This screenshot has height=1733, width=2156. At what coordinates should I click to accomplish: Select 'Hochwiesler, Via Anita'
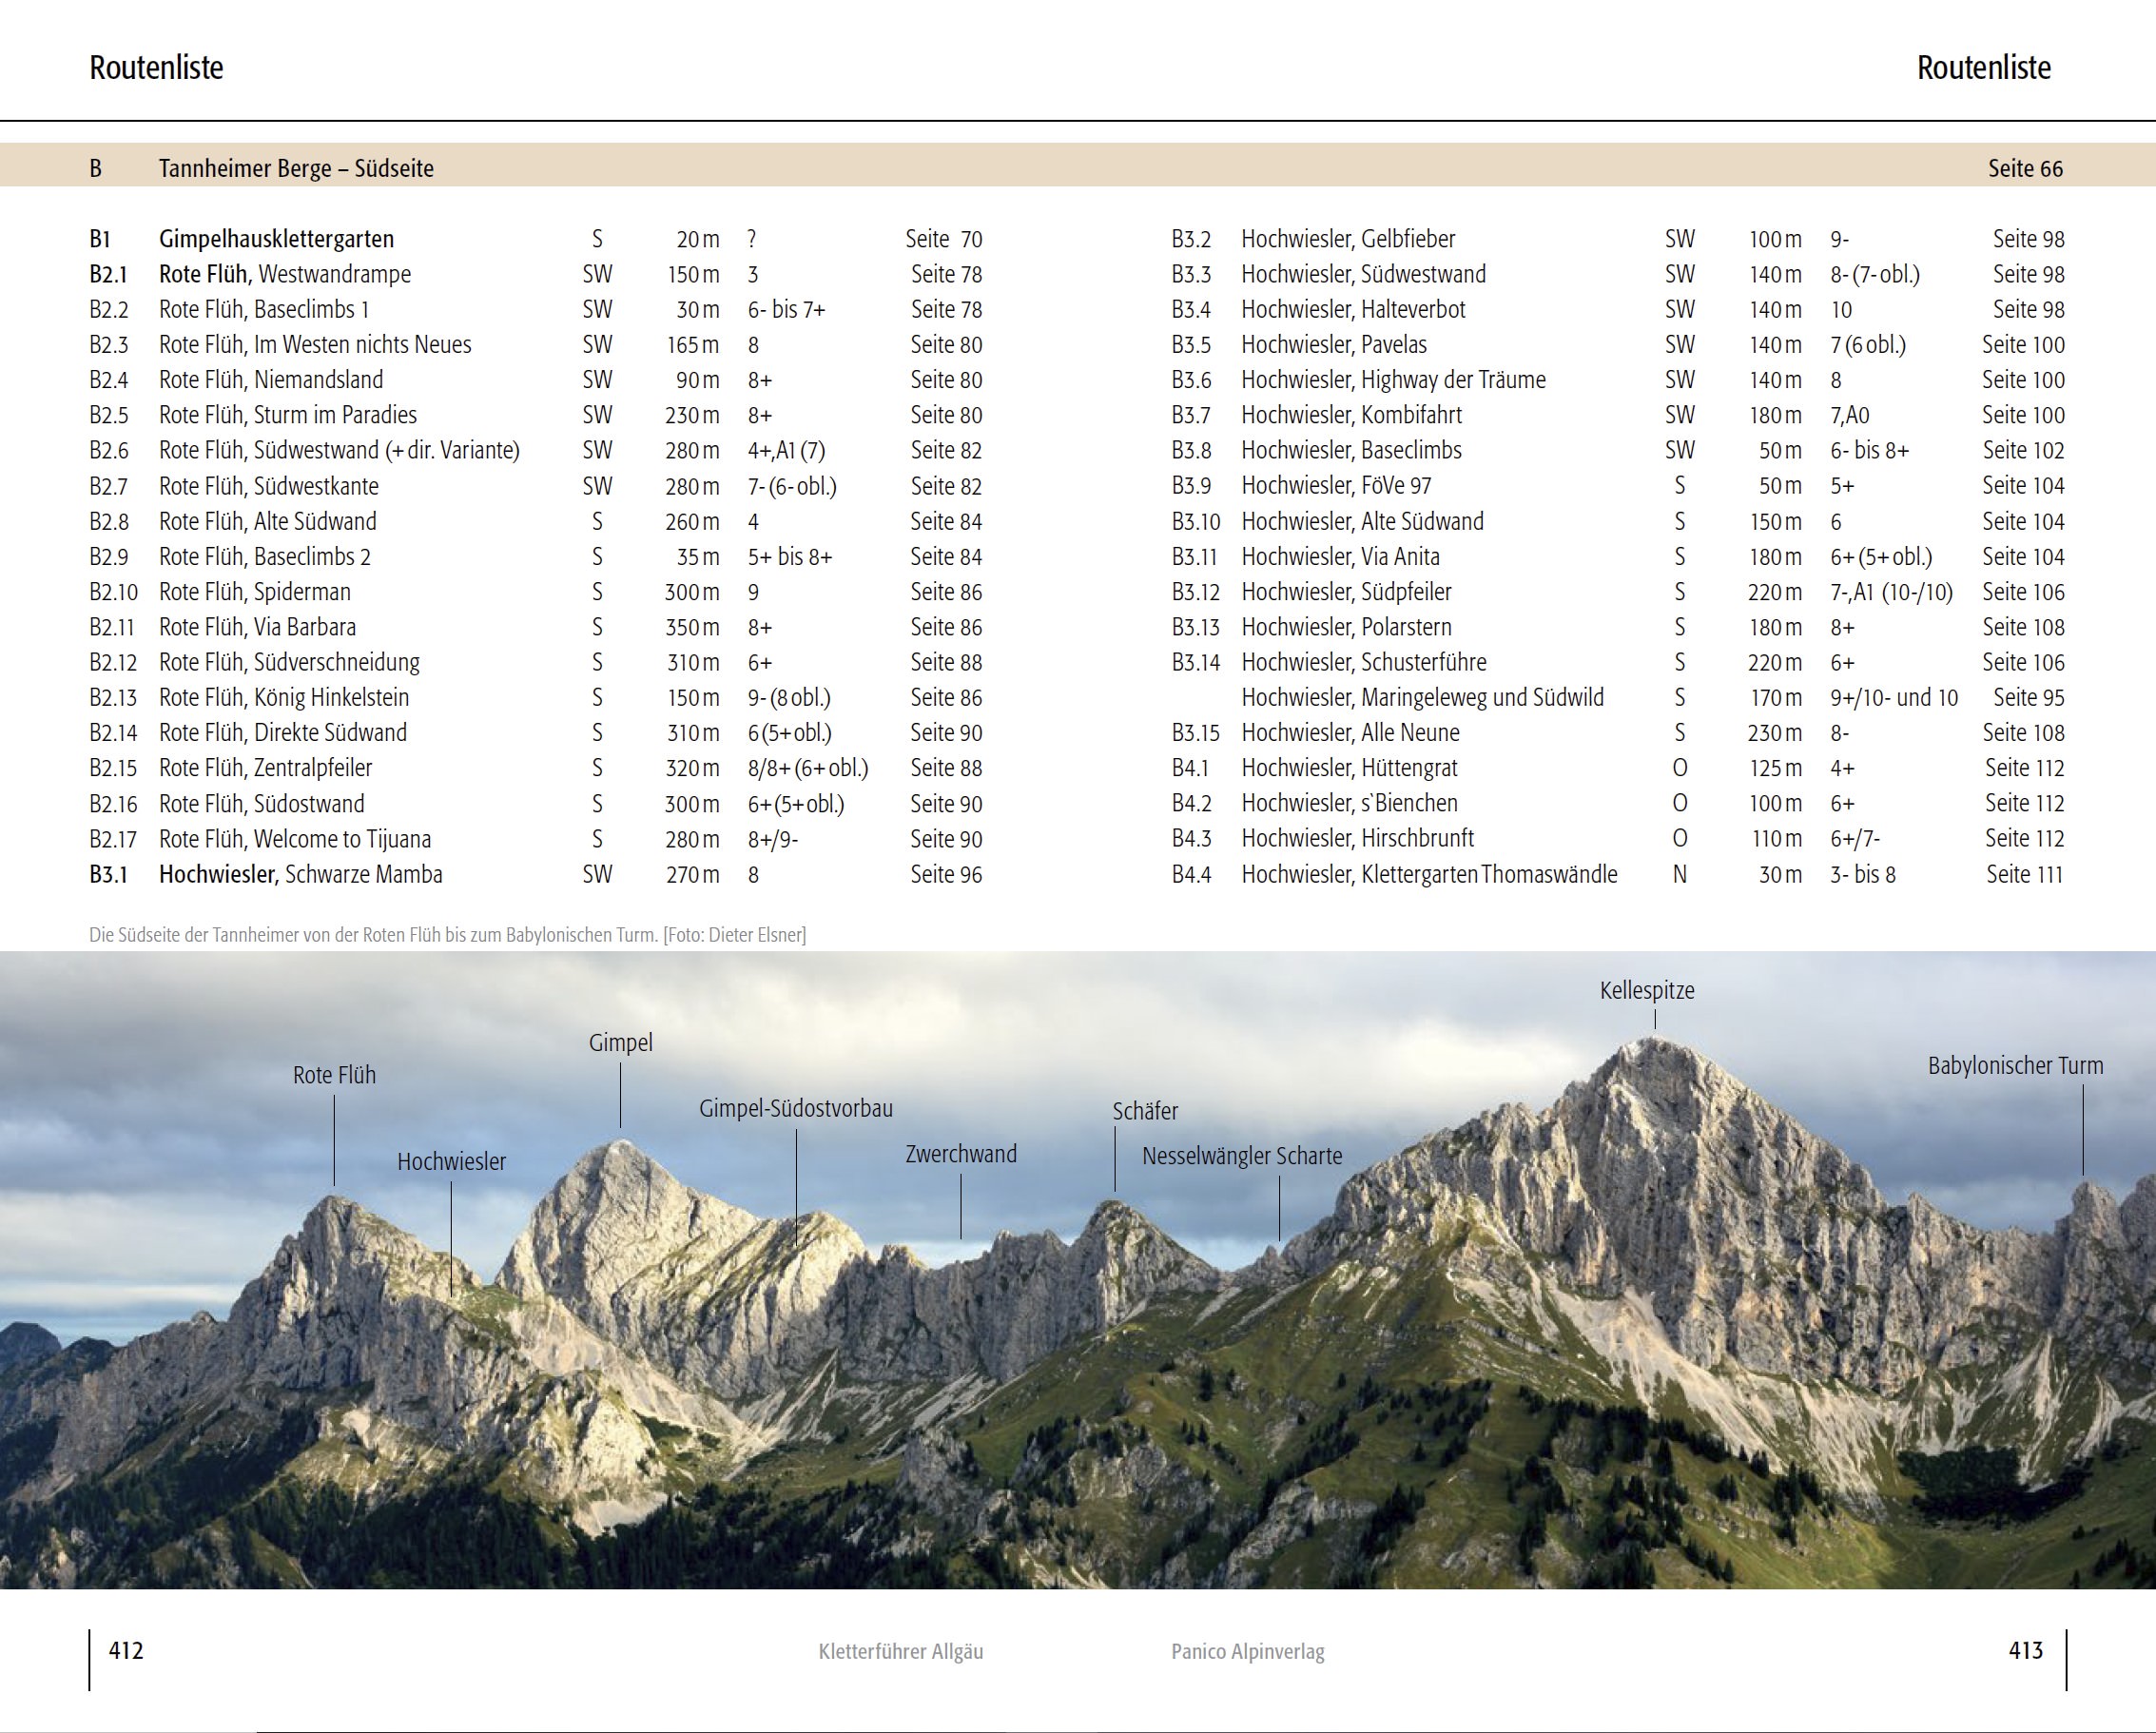[x=1340, y=556]
